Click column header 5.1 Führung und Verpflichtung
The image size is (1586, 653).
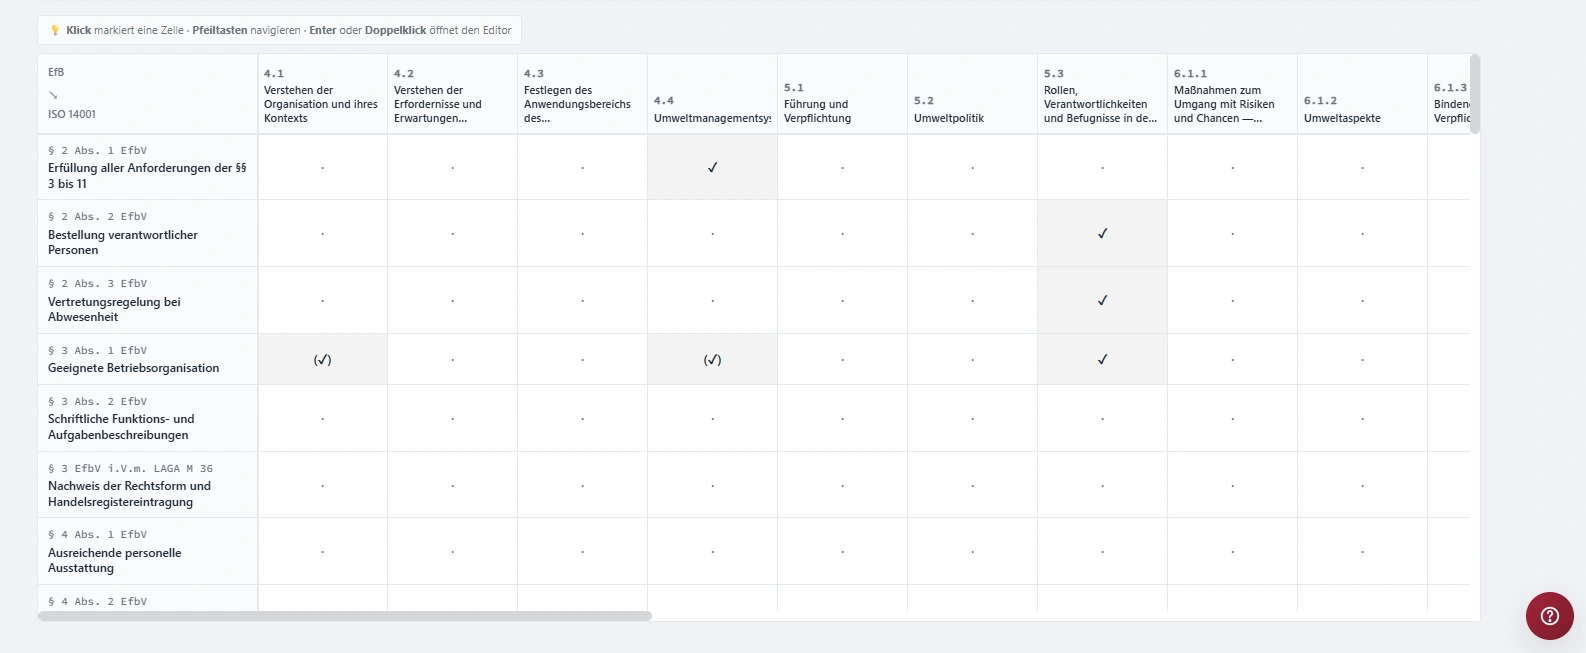click(842, 94)
